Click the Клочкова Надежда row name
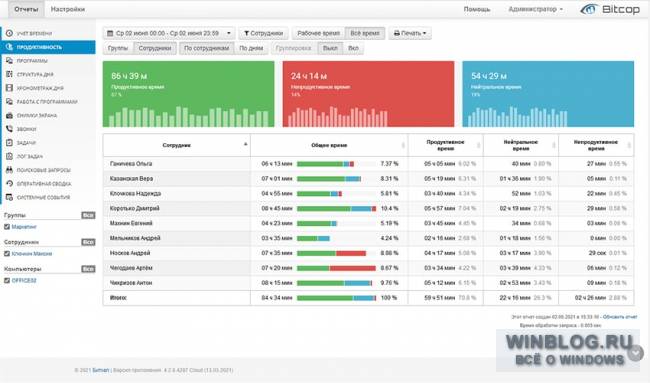 point(136,194)
